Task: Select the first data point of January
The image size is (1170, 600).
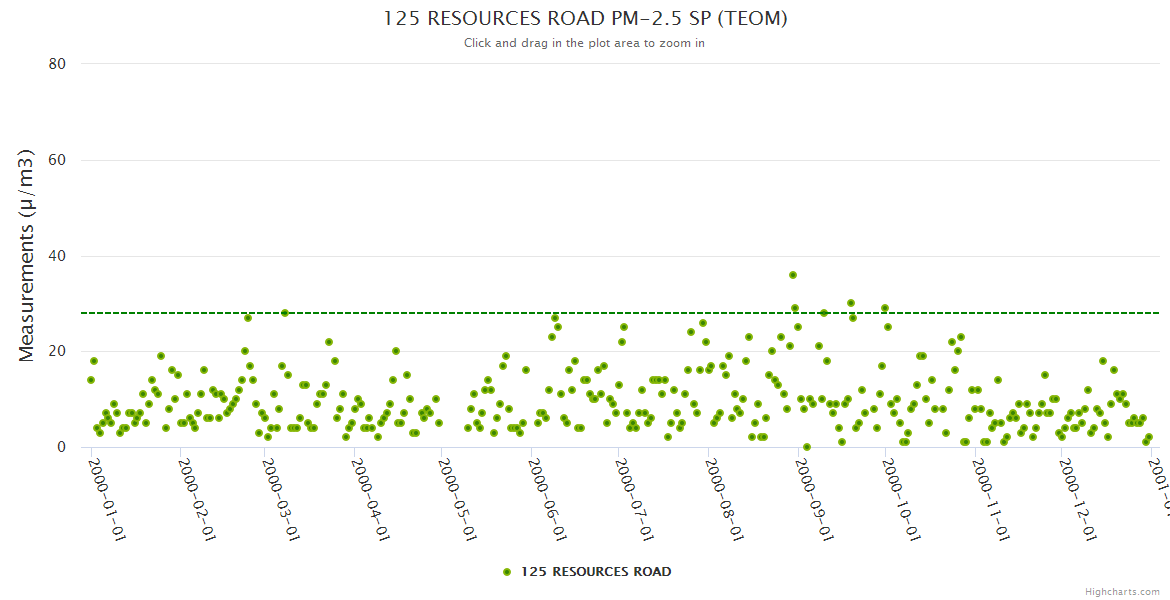Action: click(x=91, y=380)
